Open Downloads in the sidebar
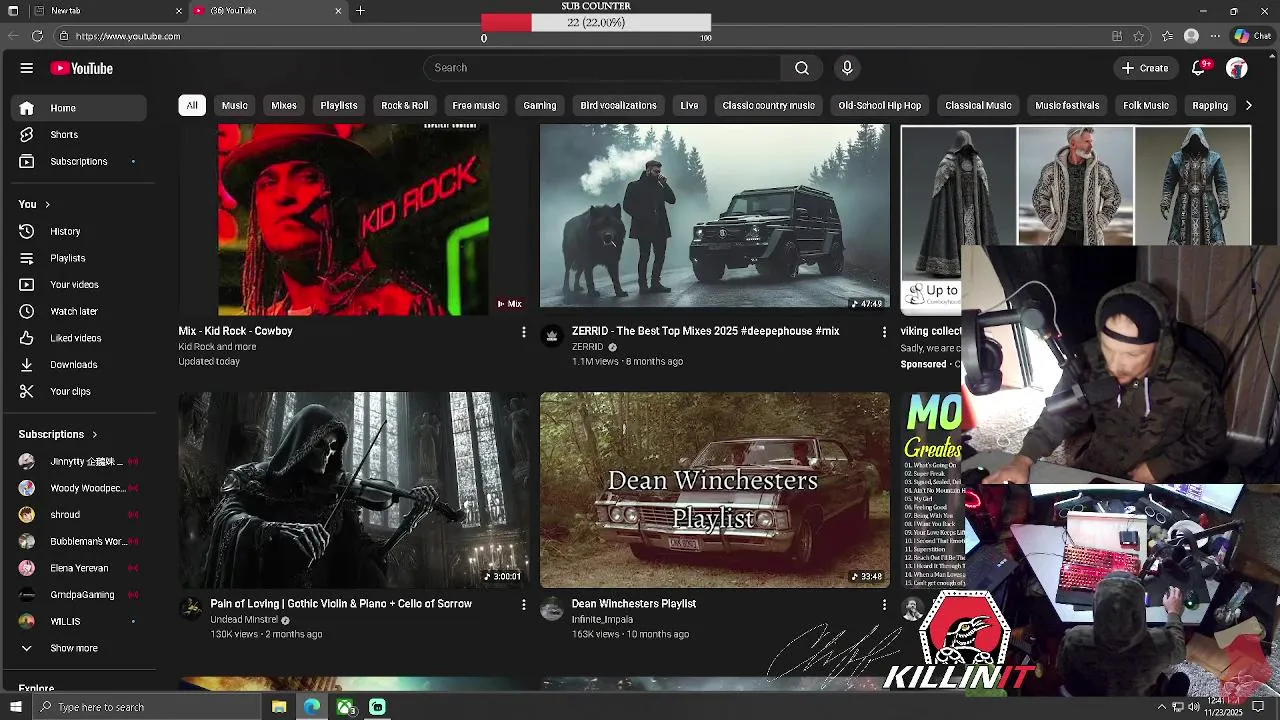Image resolution: width=1280 pixels, height=720 pixels. pyautogui.click(x=79, y=364)
